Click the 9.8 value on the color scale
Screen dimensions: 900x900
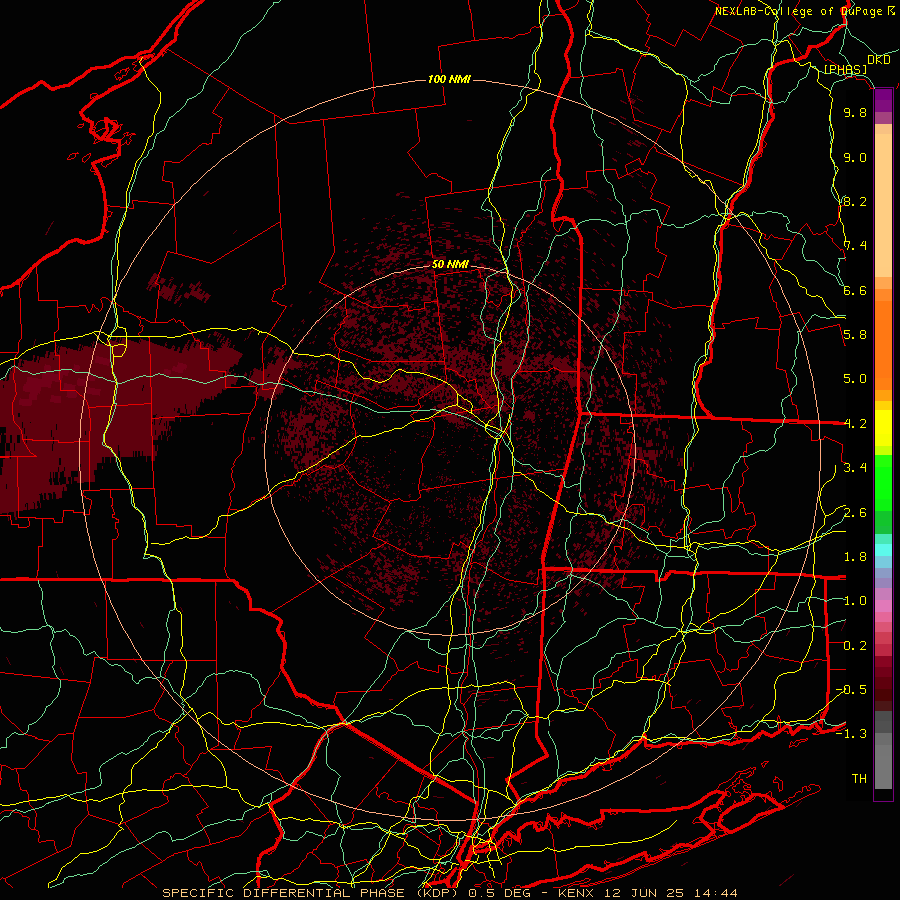click(x=855, y=112)
